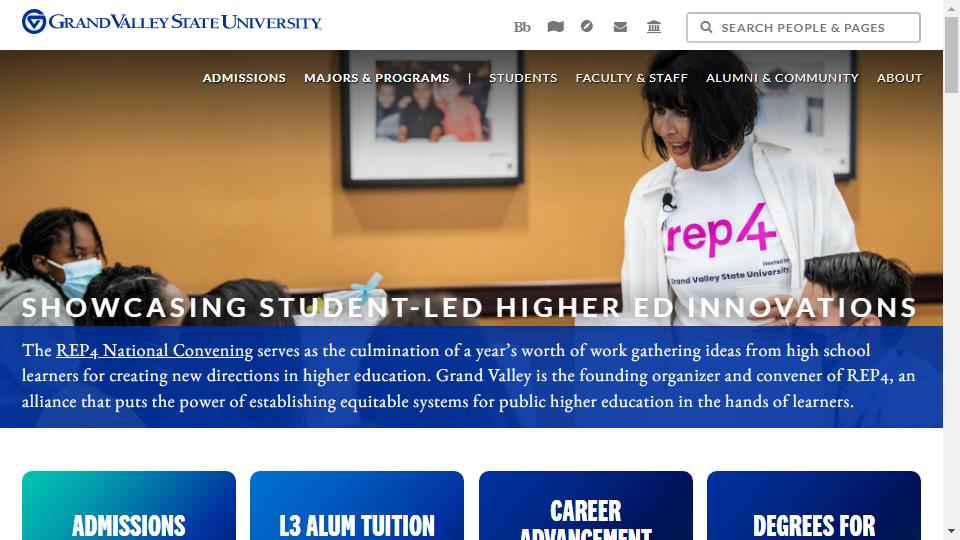Focus the Search People & Pages field
This screenshot has width=960, height=540.
[x=803, y=28]
